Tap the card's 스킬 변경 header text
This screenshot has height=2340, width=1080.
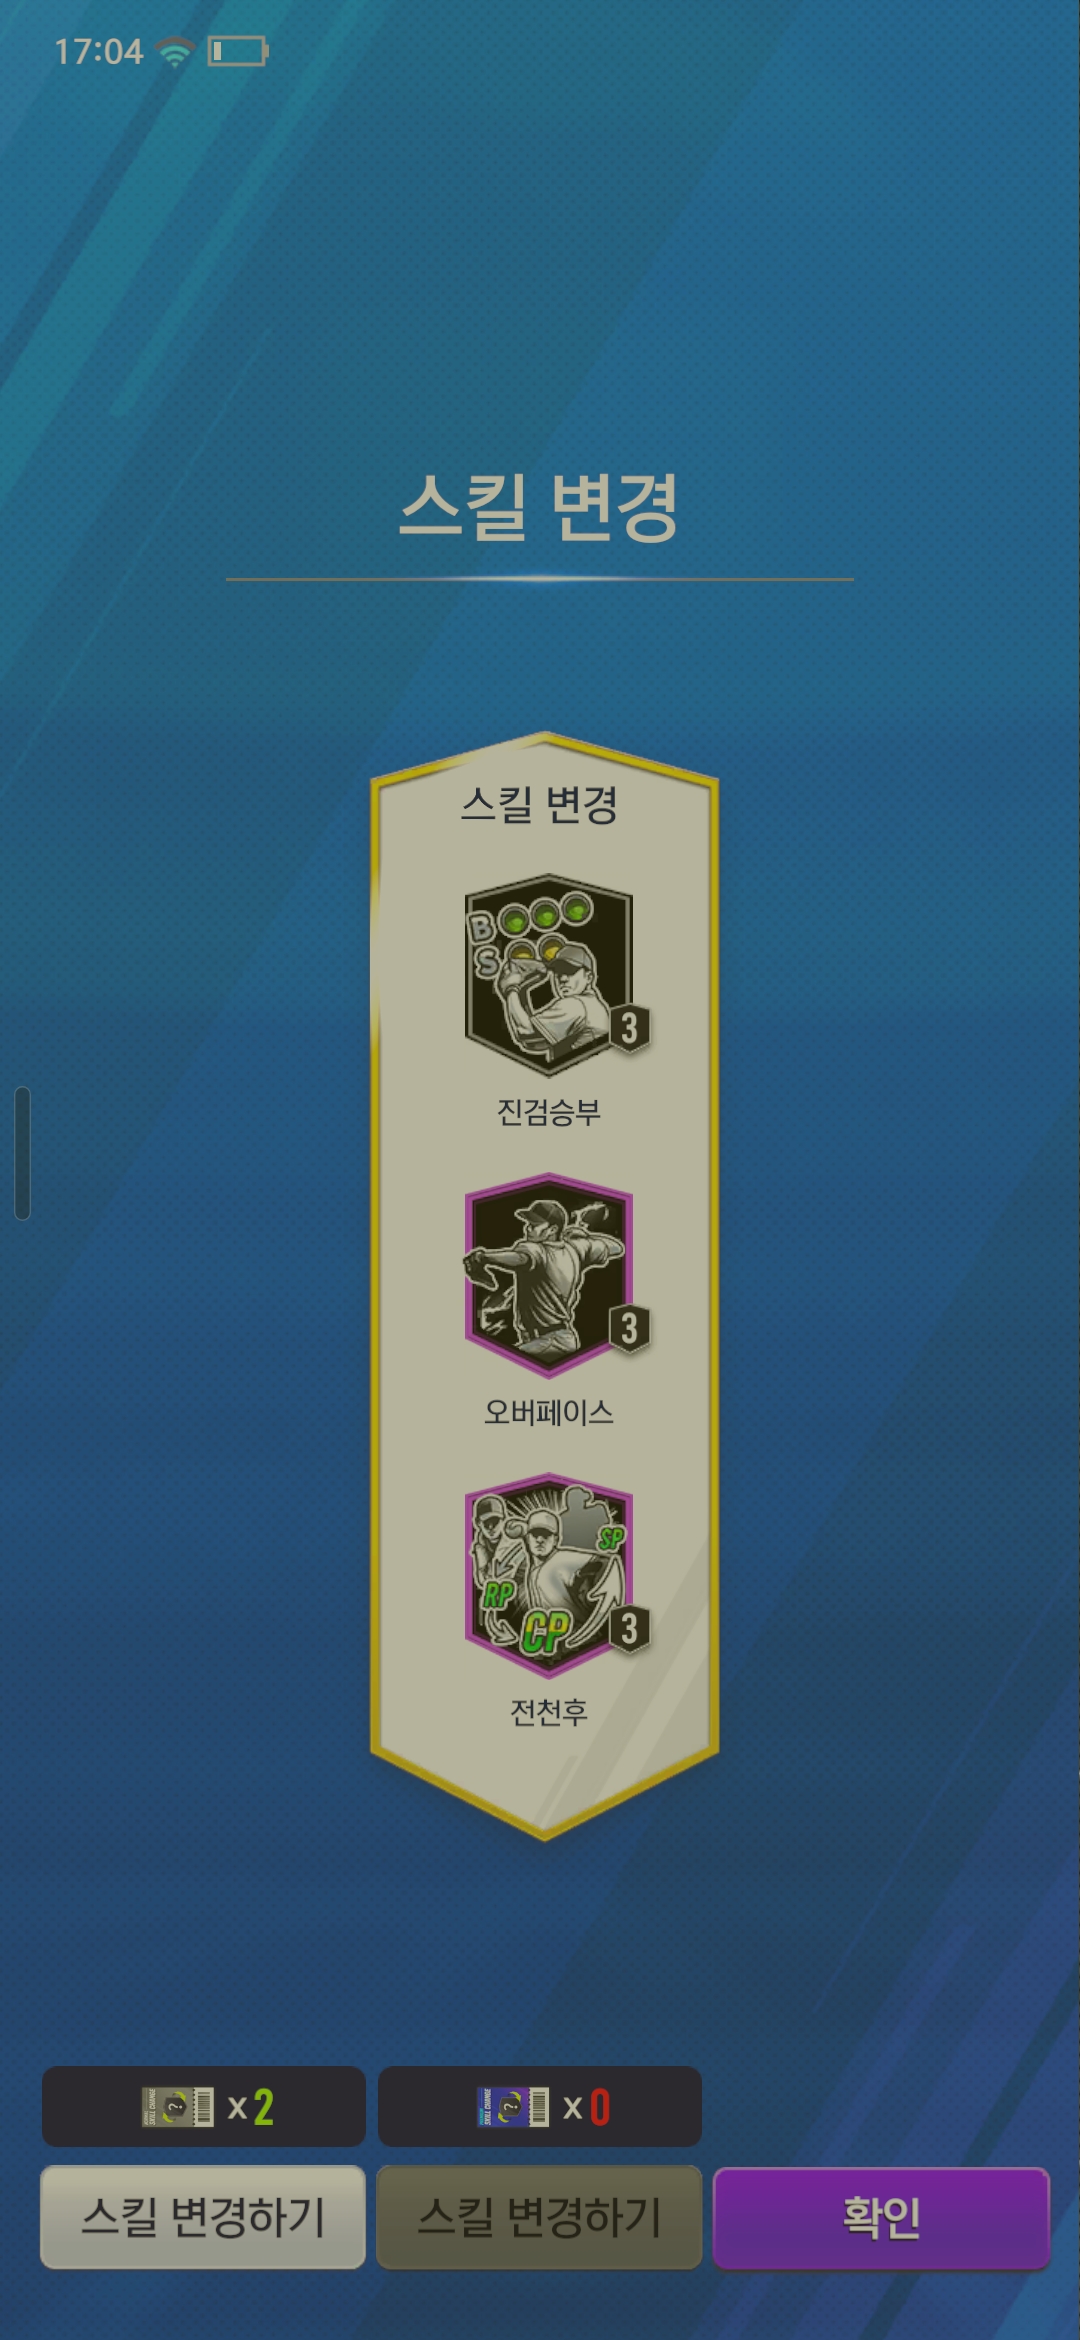click(539, 804)
